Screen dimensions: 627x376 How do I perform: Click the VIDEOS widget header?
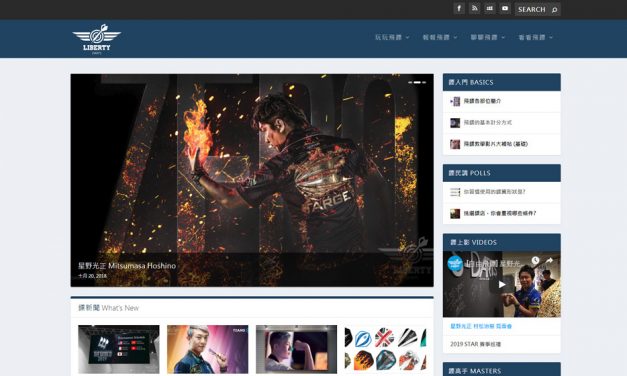coord(501,242)
